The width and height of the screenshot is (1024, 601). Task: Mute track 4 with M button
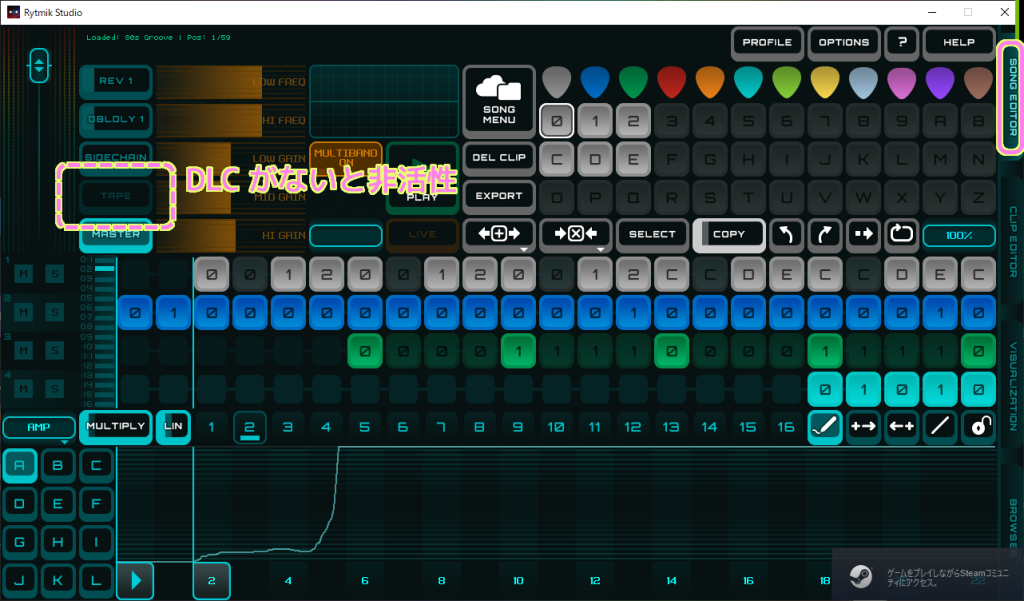(24, 389)
